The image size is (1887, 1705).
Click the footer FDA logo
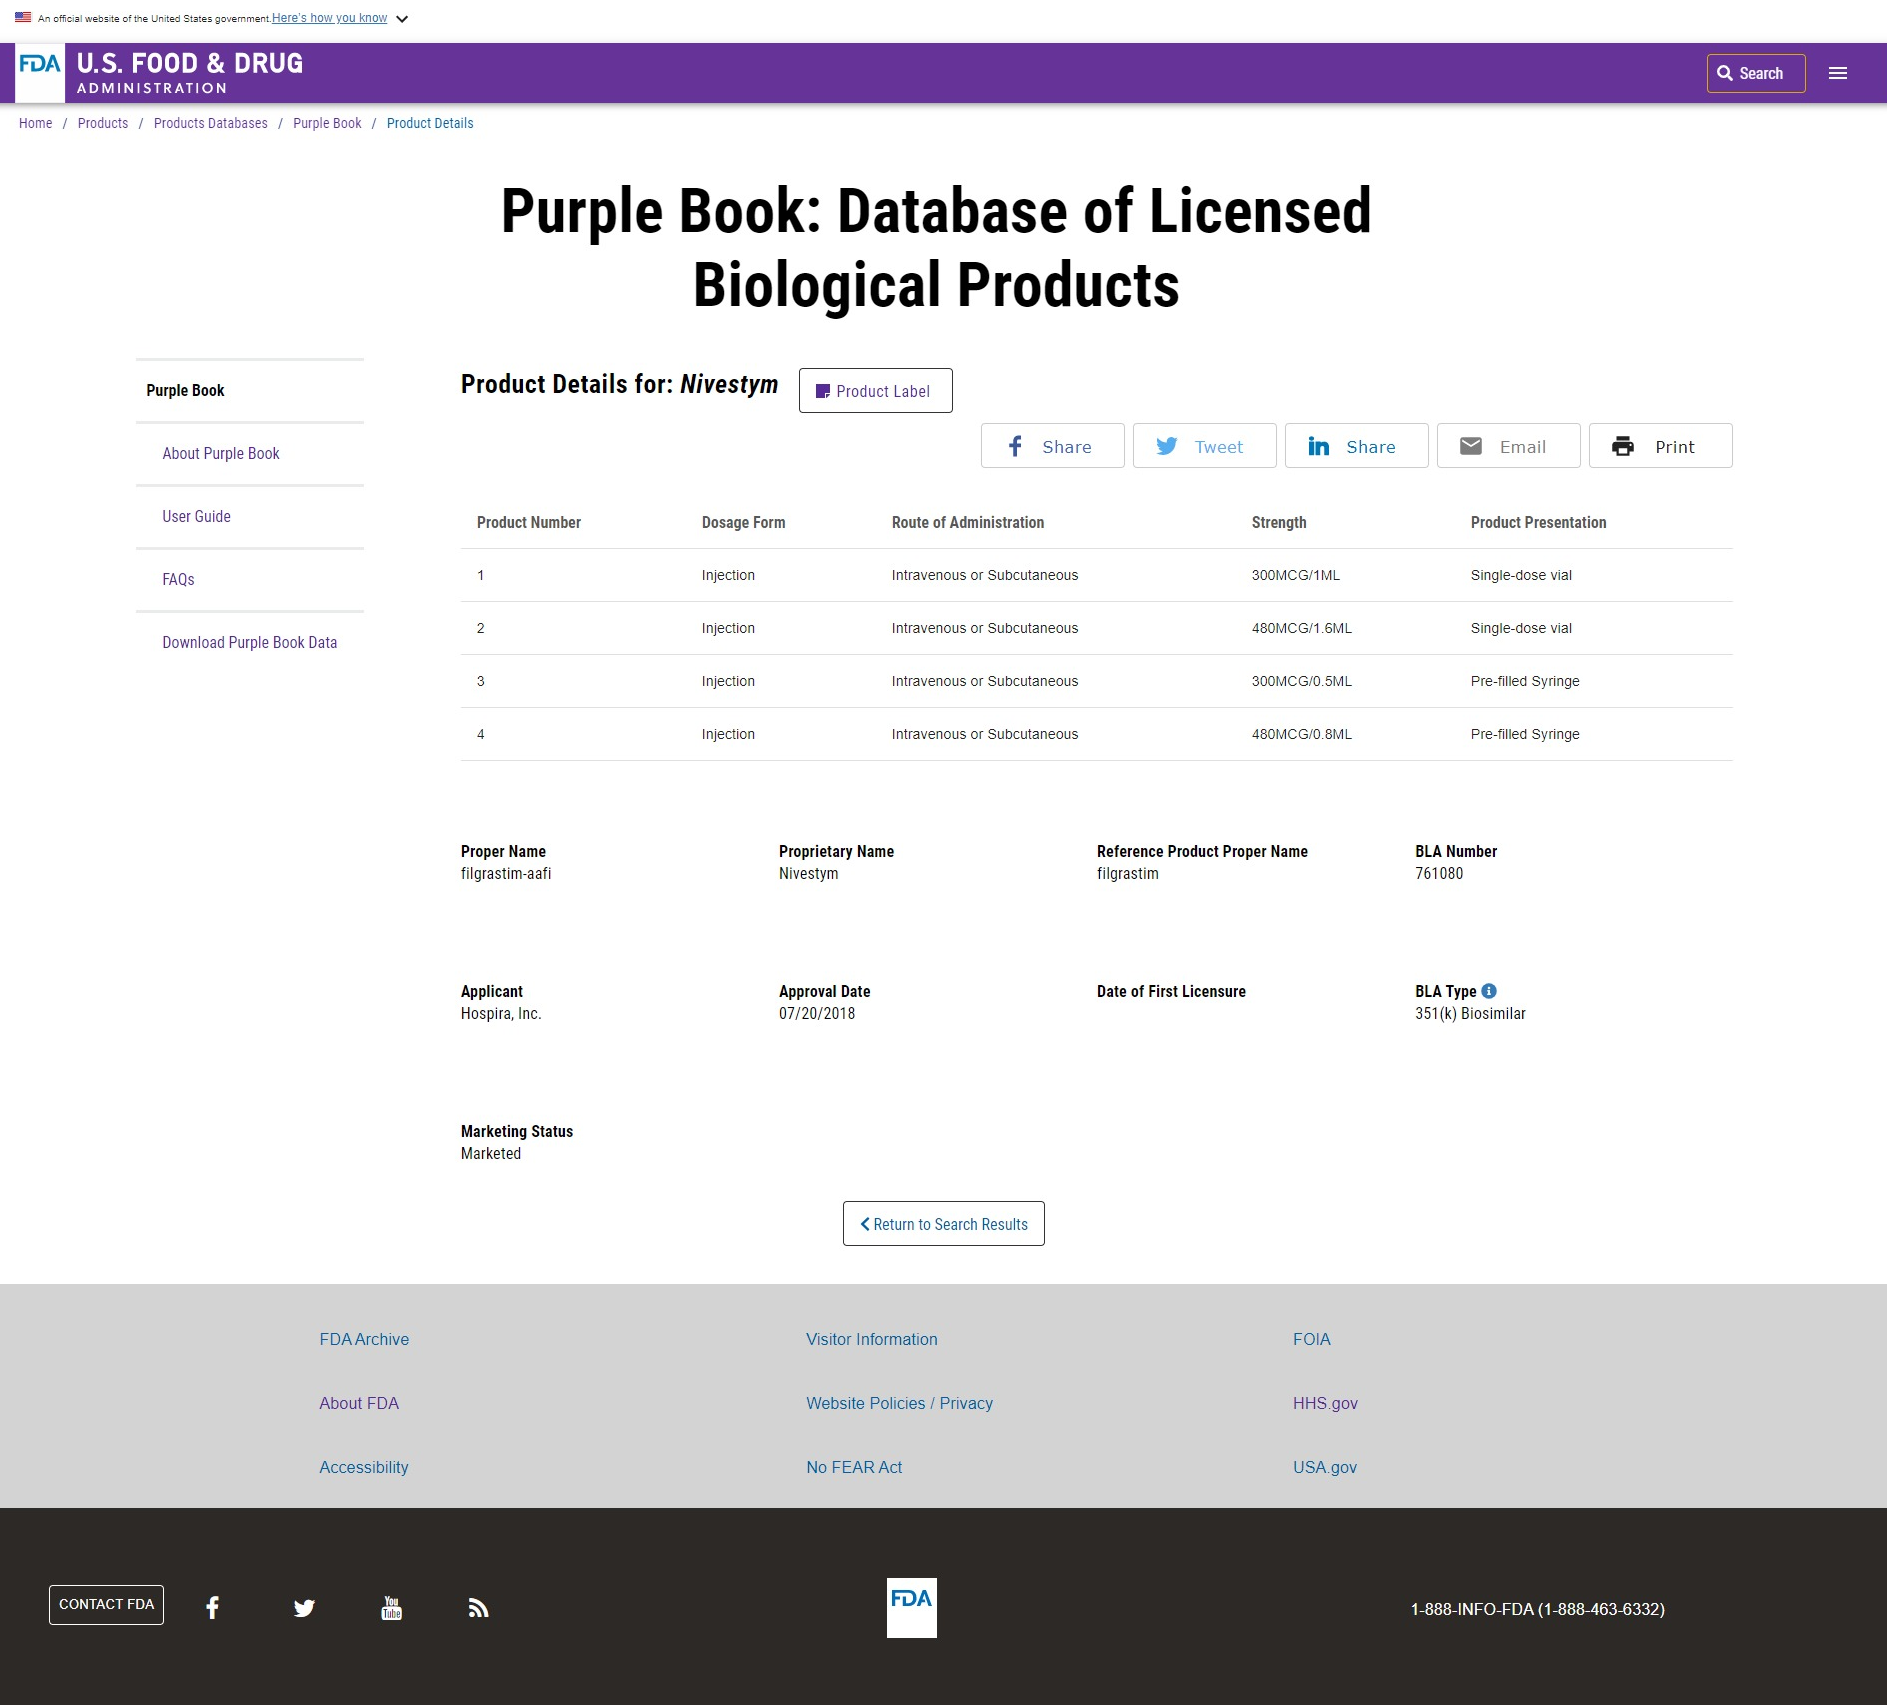911,1607
